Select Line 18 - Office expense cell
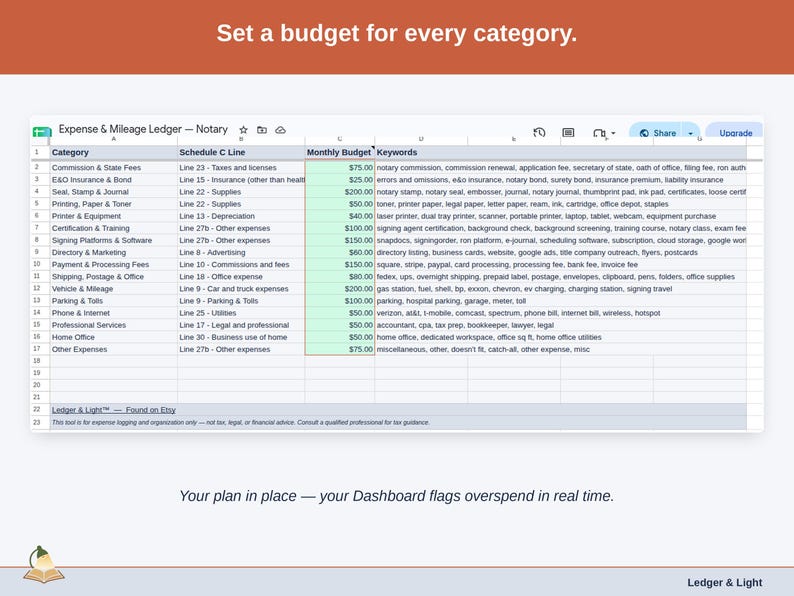Screen dimensions: 794x596 241,277
